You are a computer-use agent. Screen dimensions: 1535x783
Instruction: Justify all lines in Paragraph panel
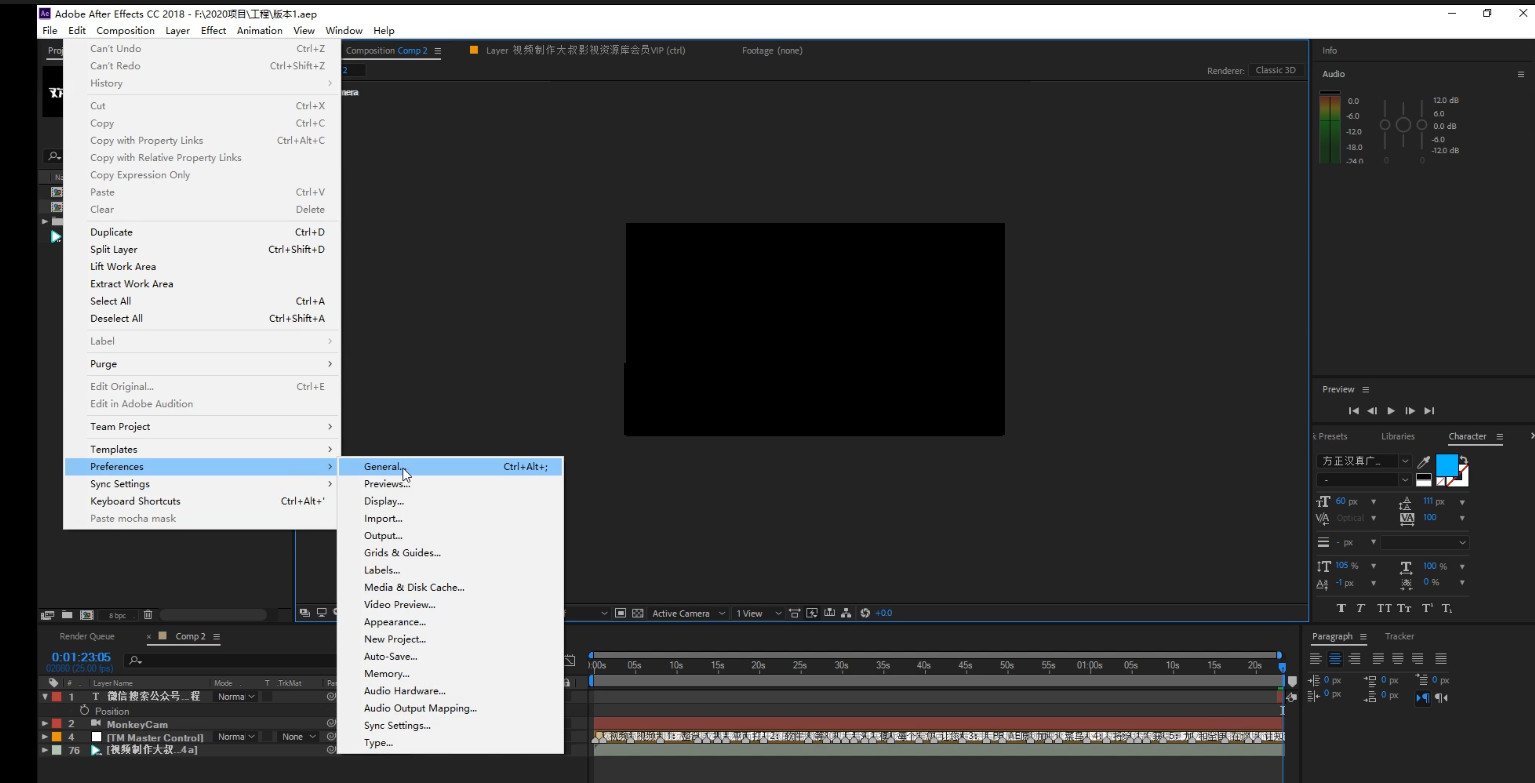(x=1441, y=659)
